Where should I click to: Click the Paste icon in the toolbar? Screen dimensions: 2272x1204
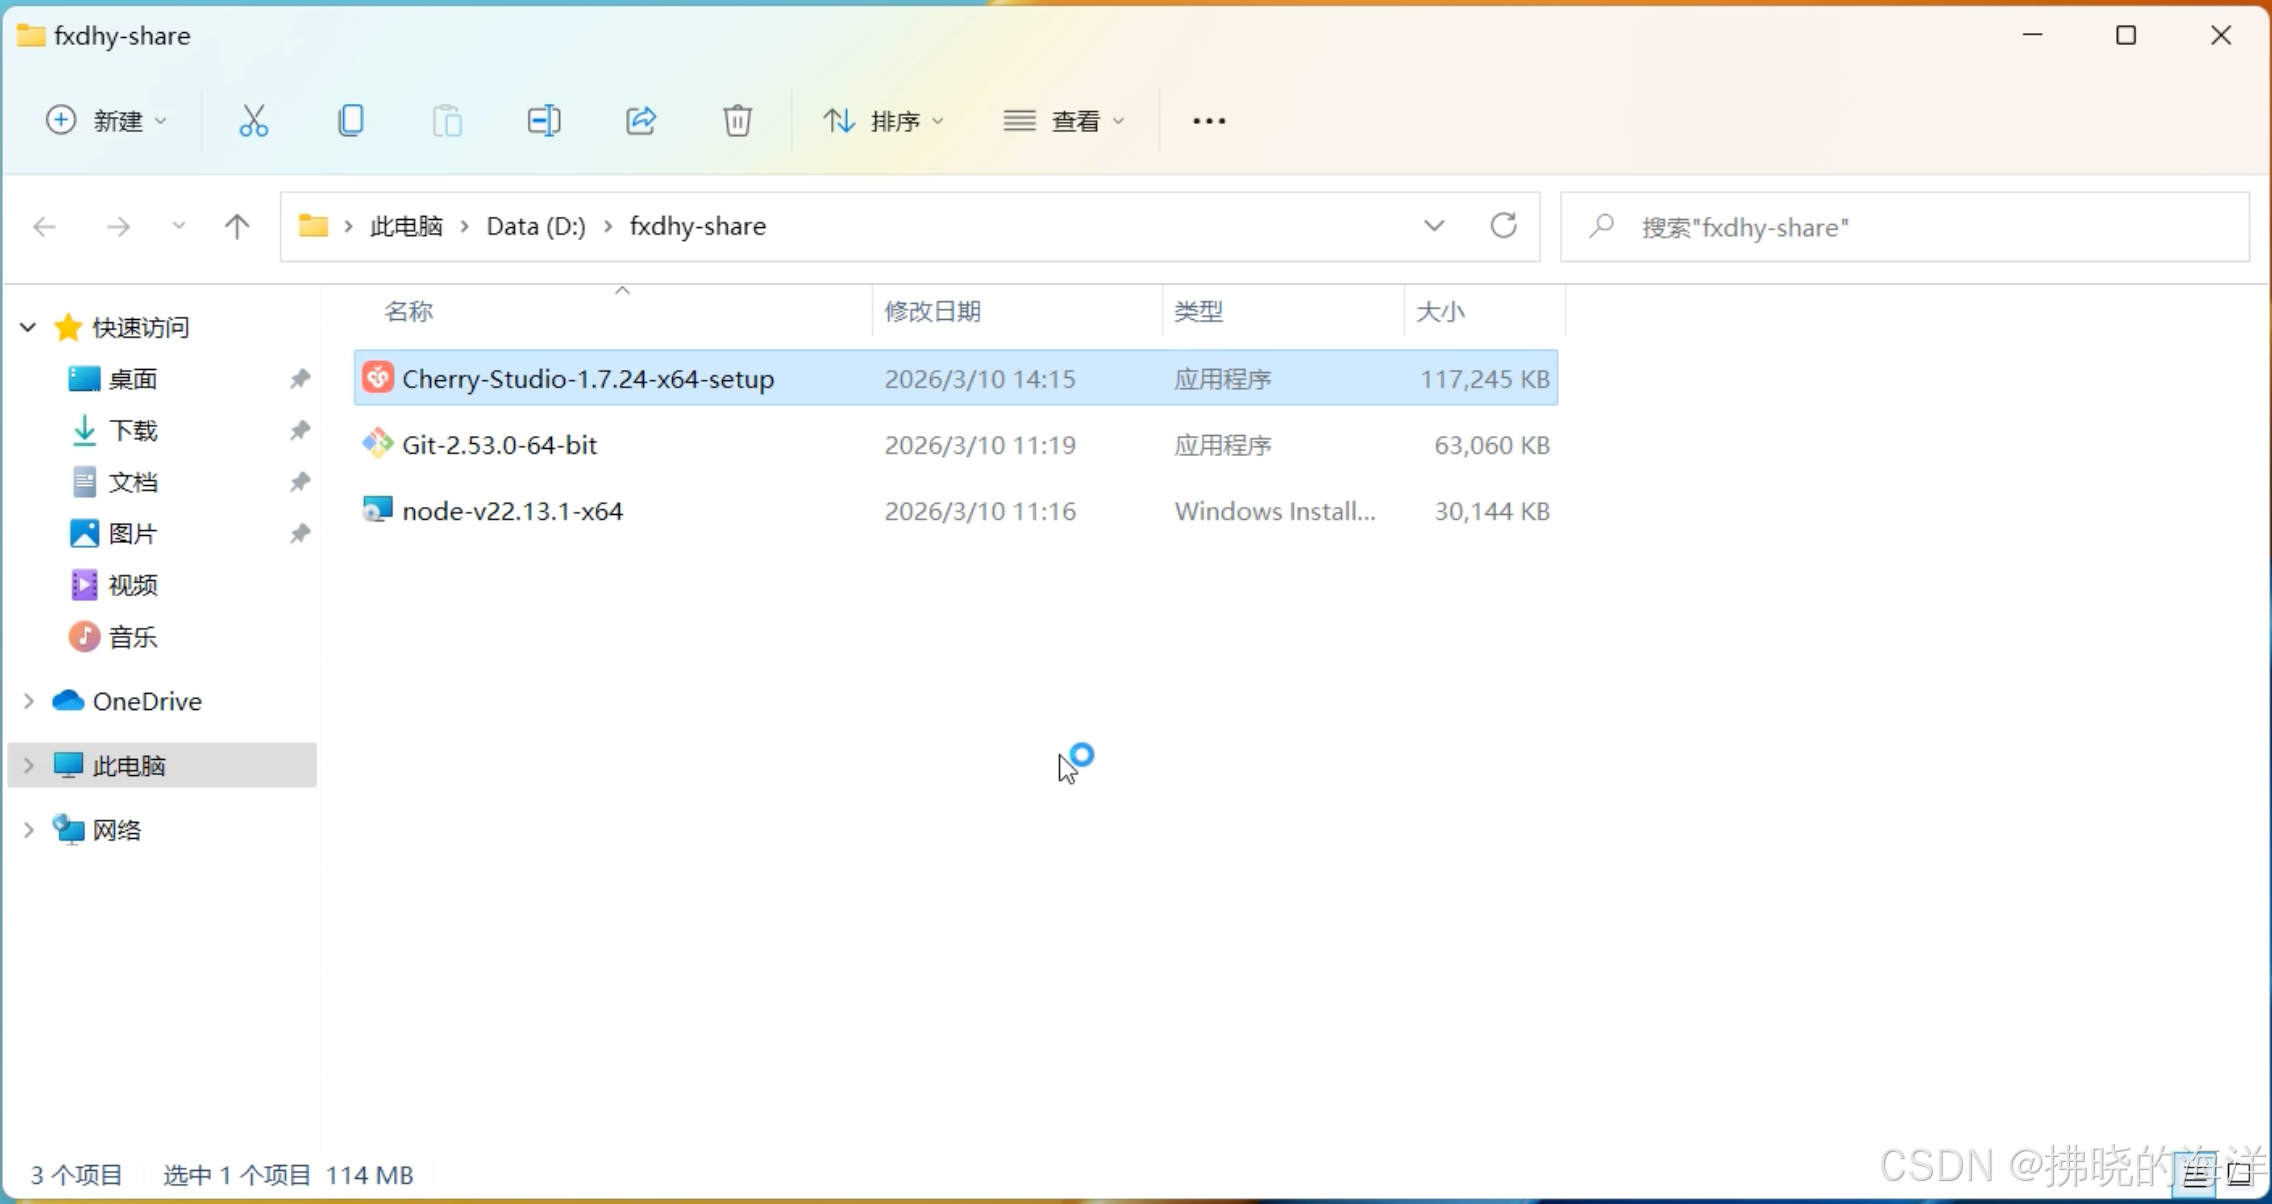(447, 120)
